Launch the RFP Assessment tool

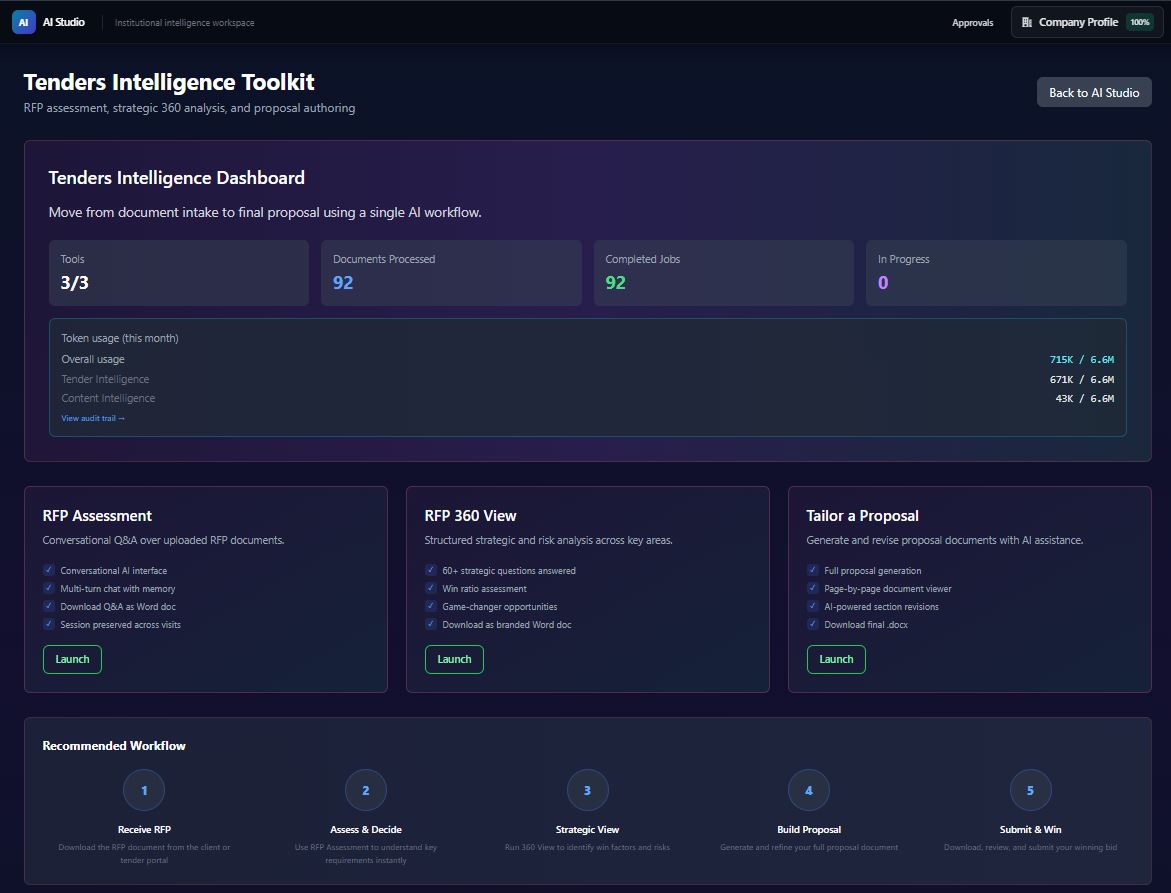[x=72, y=659]
